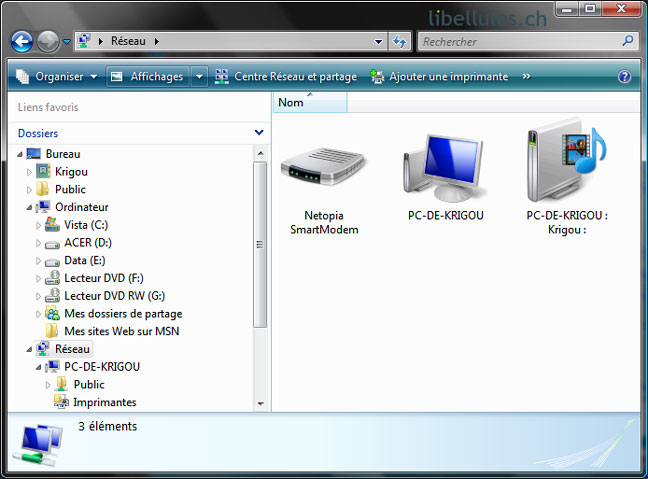
Task: Sort by the Nom column header
Action: 310,102
